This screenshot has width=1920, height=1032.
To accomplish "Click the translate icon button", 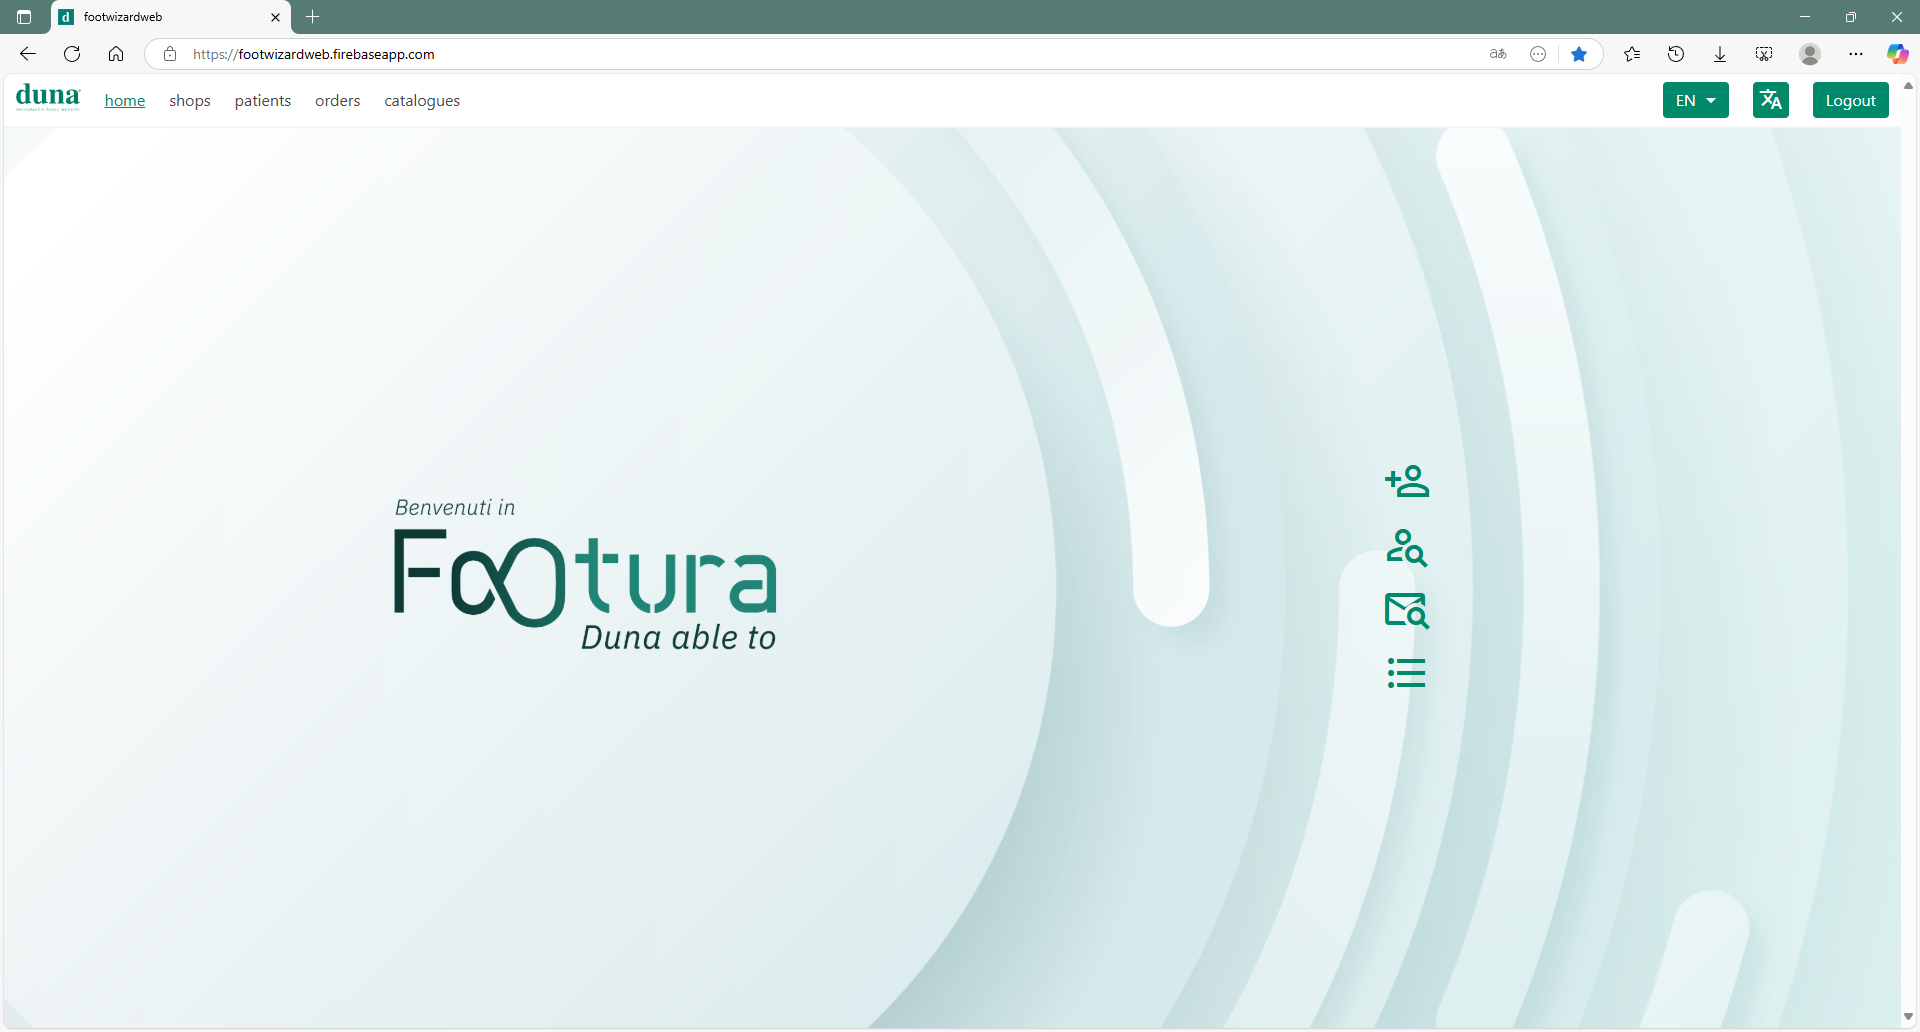I will pyautogui.click(x=1770, y=100).
